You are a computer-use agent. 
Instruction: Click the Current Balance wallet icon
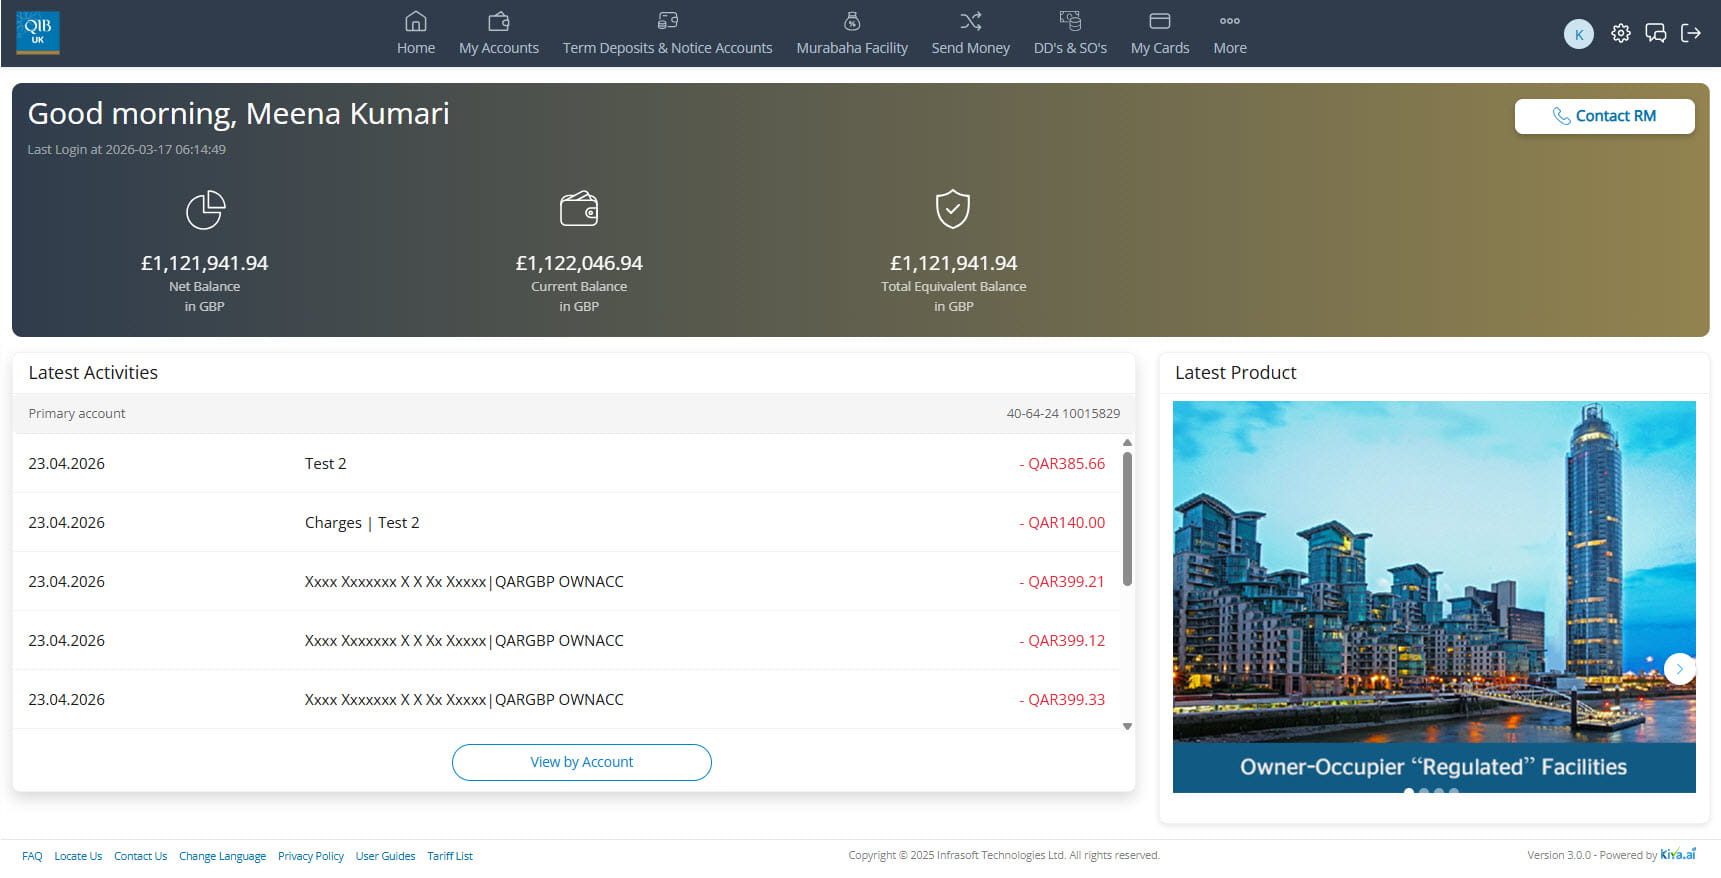coord(579,209)
